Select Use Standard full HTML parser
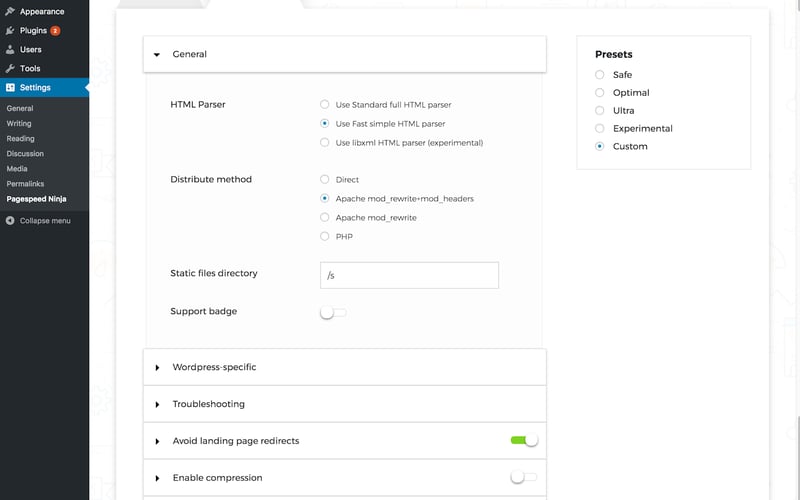 click(x=324, y=104)
